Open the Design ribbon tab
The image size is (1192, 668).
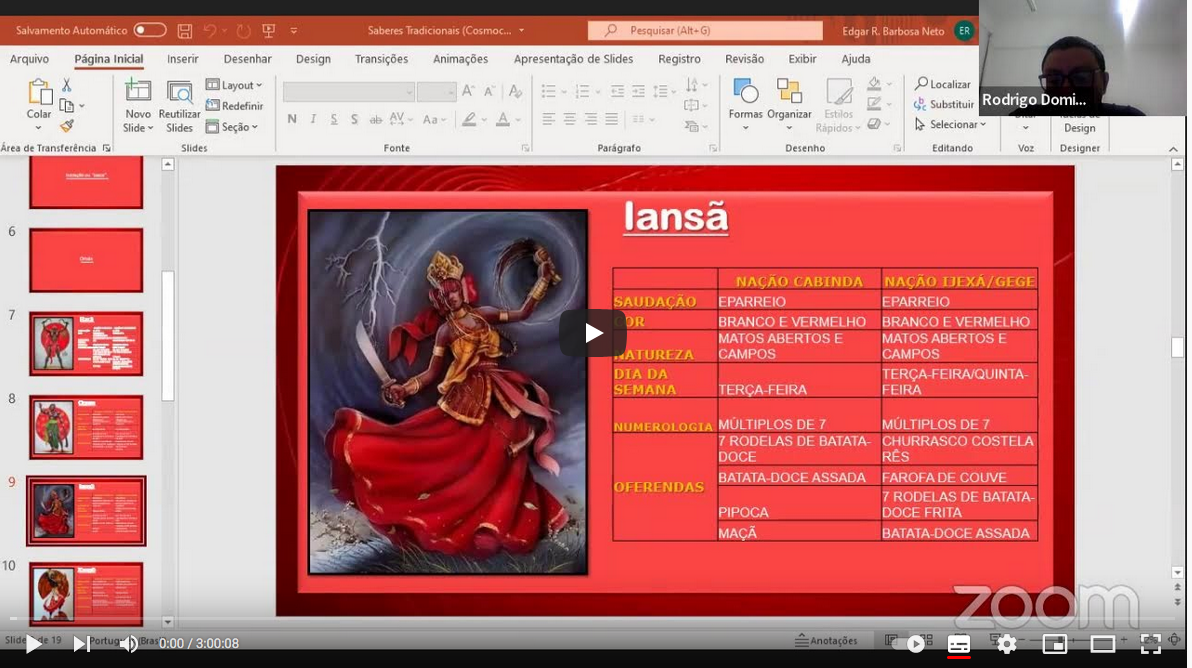(x=313, y=59)
